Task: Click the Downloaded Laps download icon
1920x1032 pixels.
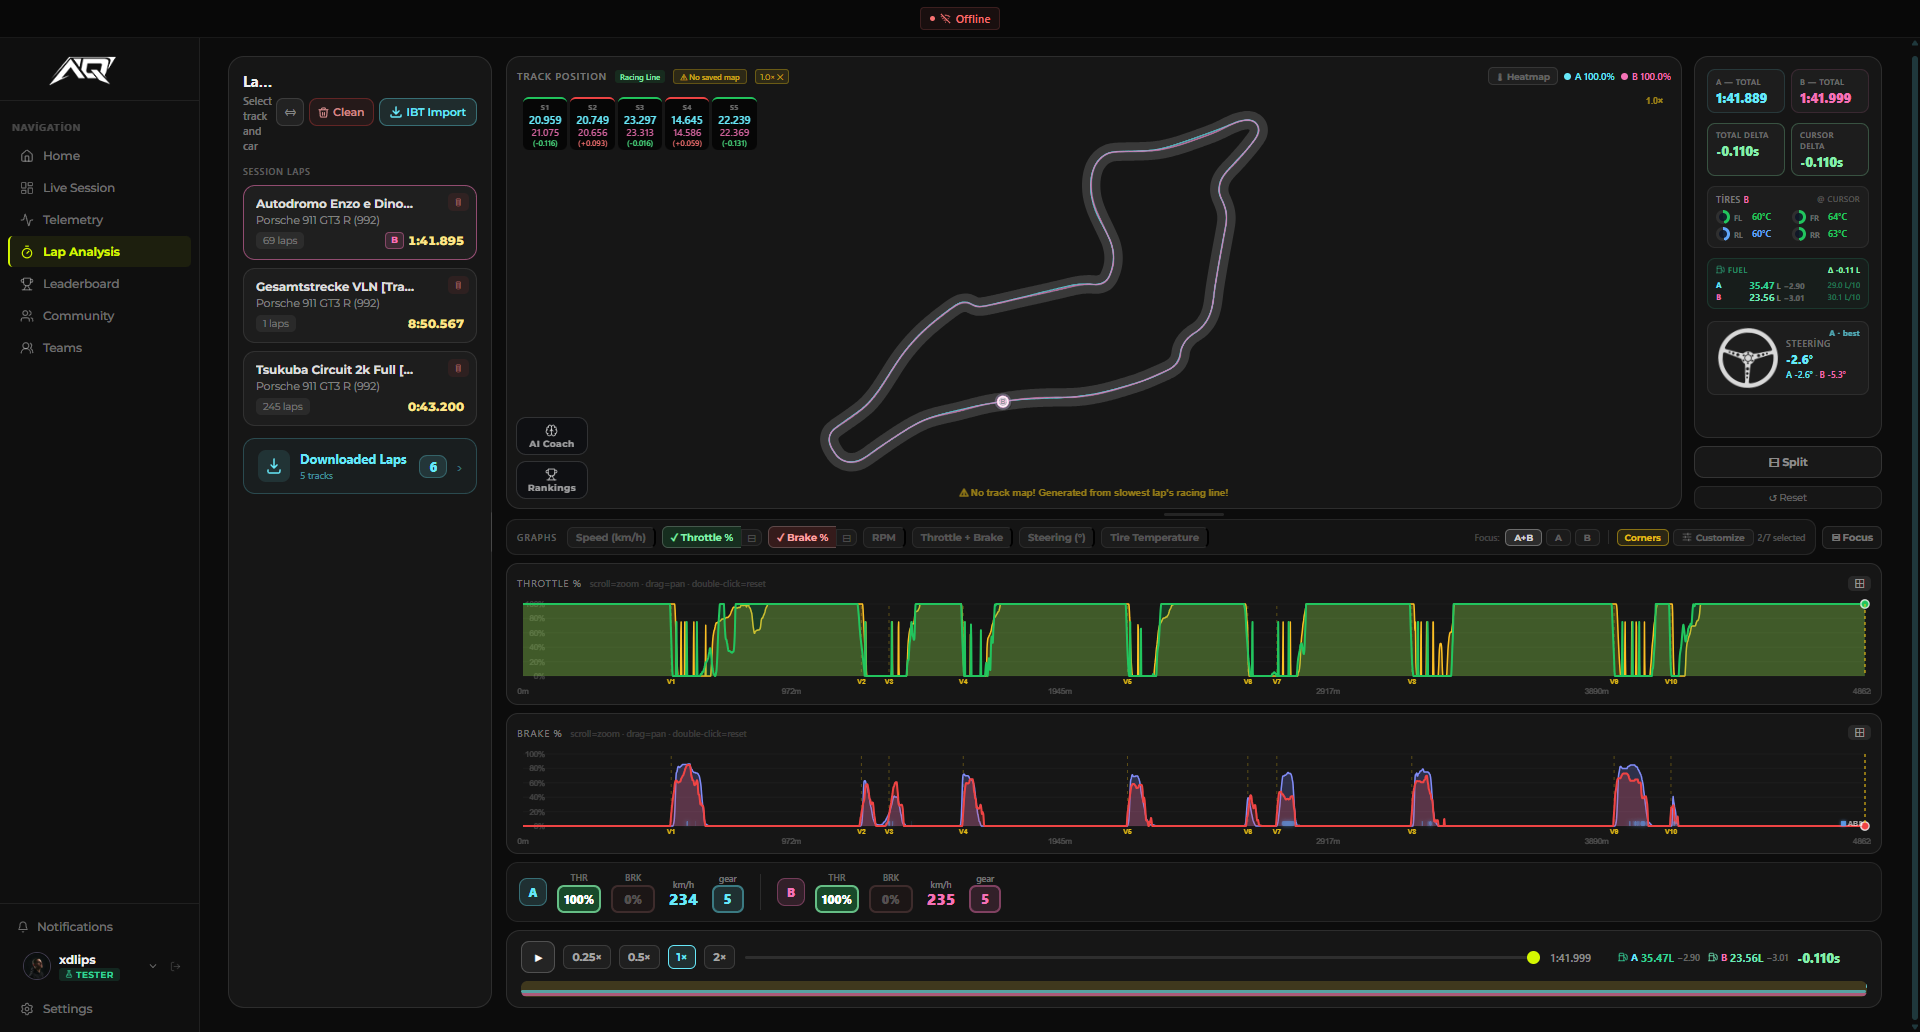Action: (x=274, y=466)
